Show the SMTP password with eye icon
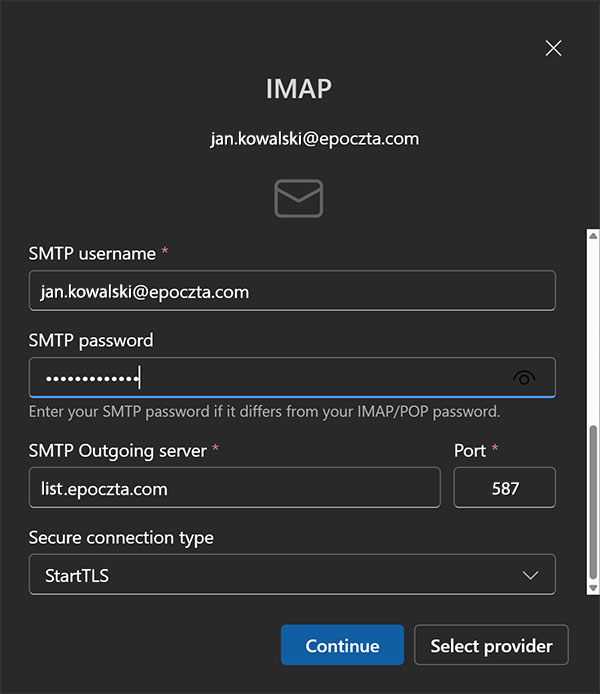 tap(524, 378)
